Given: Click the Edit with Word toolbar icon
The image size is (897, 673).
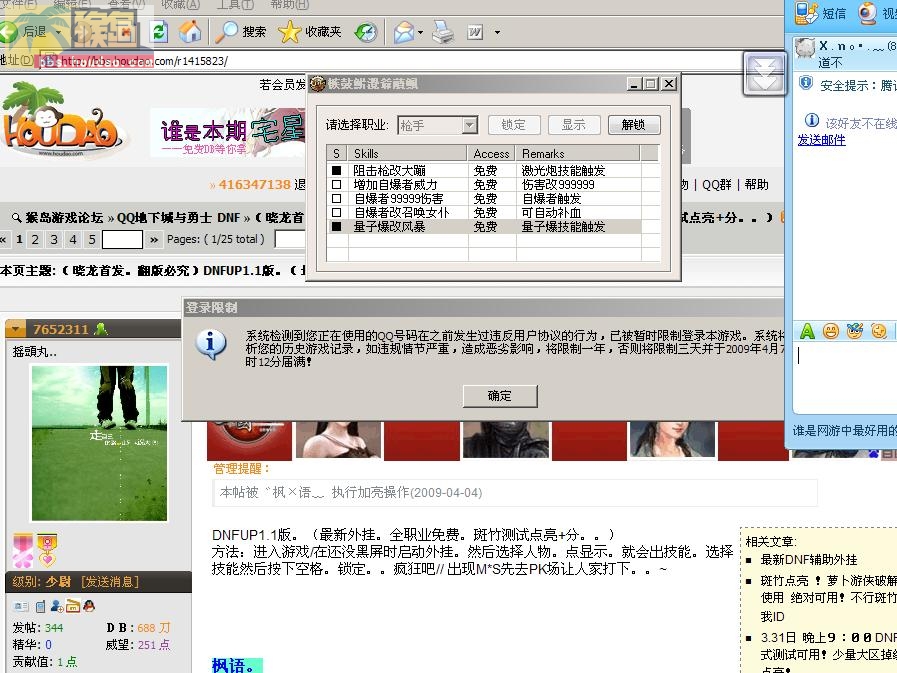Looking at the screenshot, I should [x=474, y=33].
